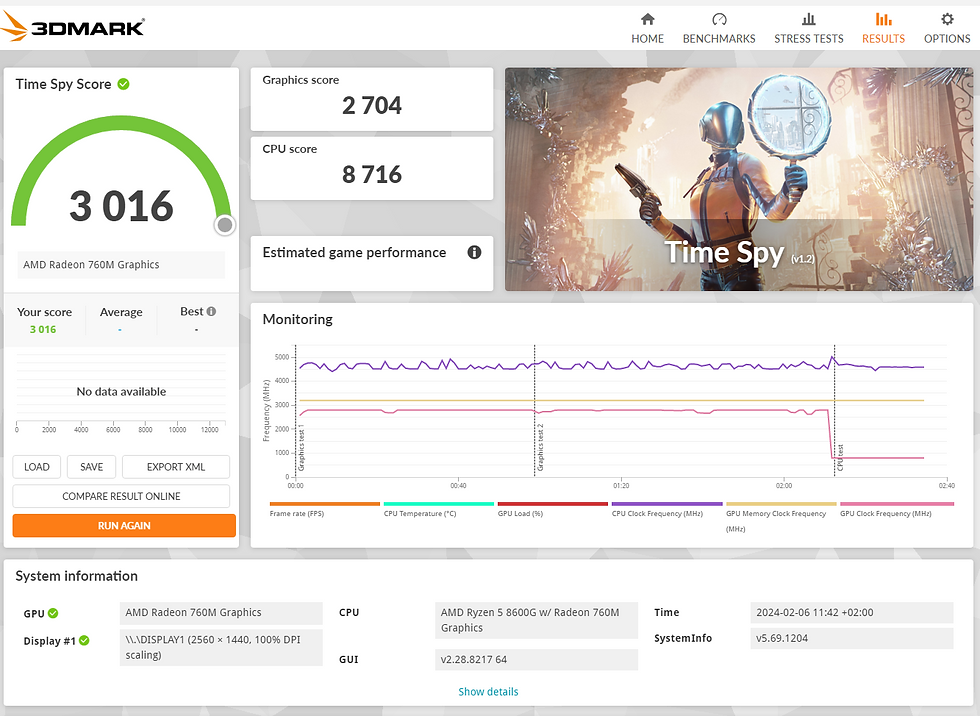
Task: Toggle the Frame rate (FPS) legend swatch
Action: point(324,504)
